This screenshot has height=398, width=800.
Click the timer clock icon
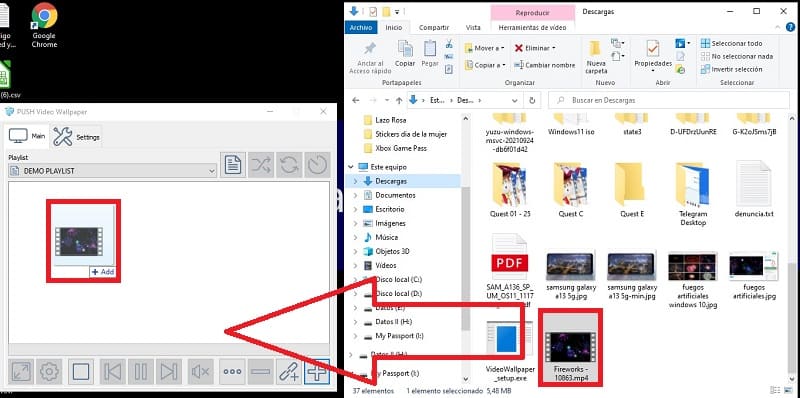click(x=317, y=165)
